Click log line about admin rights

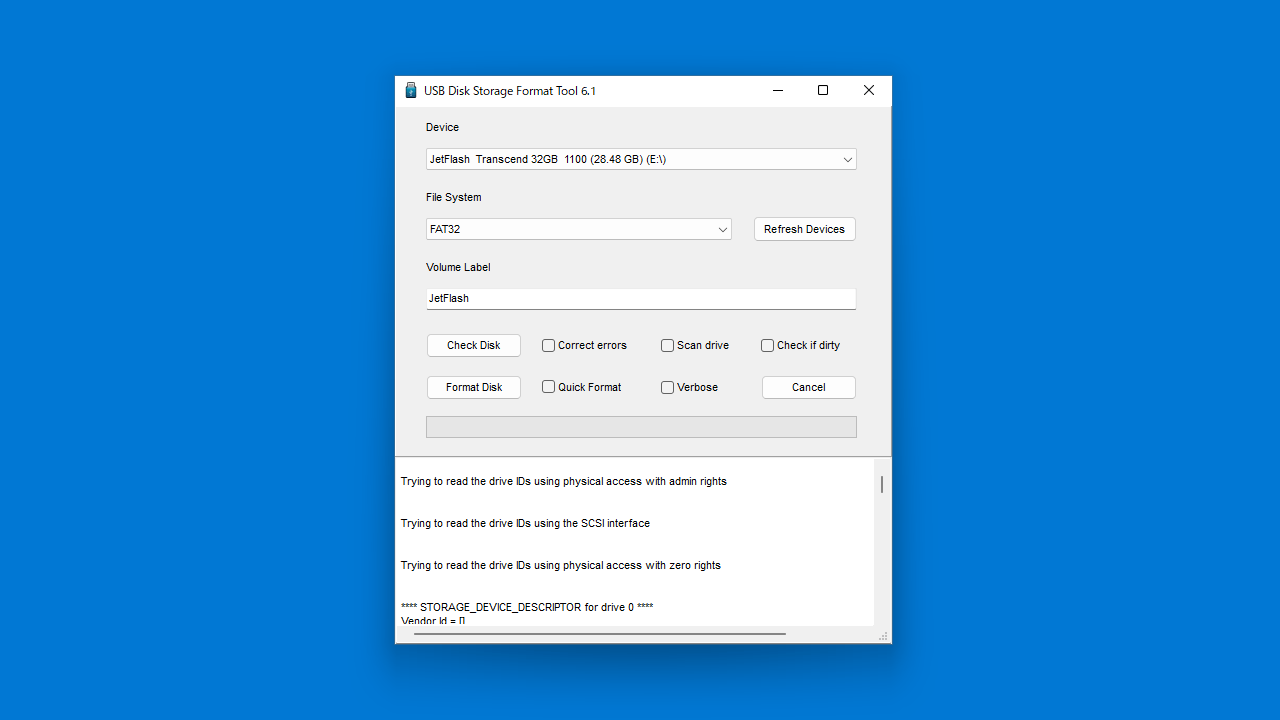[x=564, y=481]
